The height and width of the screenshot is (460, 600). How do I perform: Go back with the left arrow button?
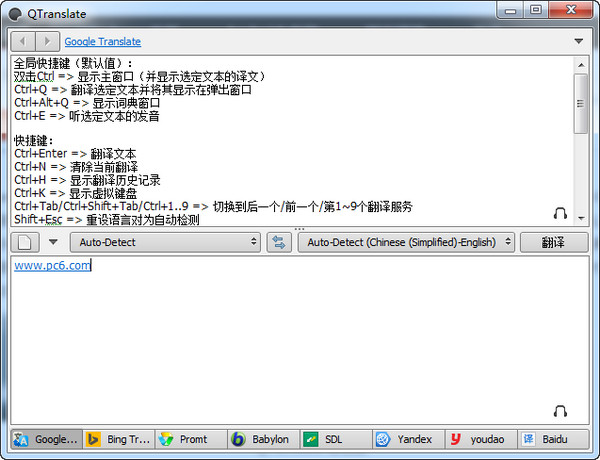[23, 41]
